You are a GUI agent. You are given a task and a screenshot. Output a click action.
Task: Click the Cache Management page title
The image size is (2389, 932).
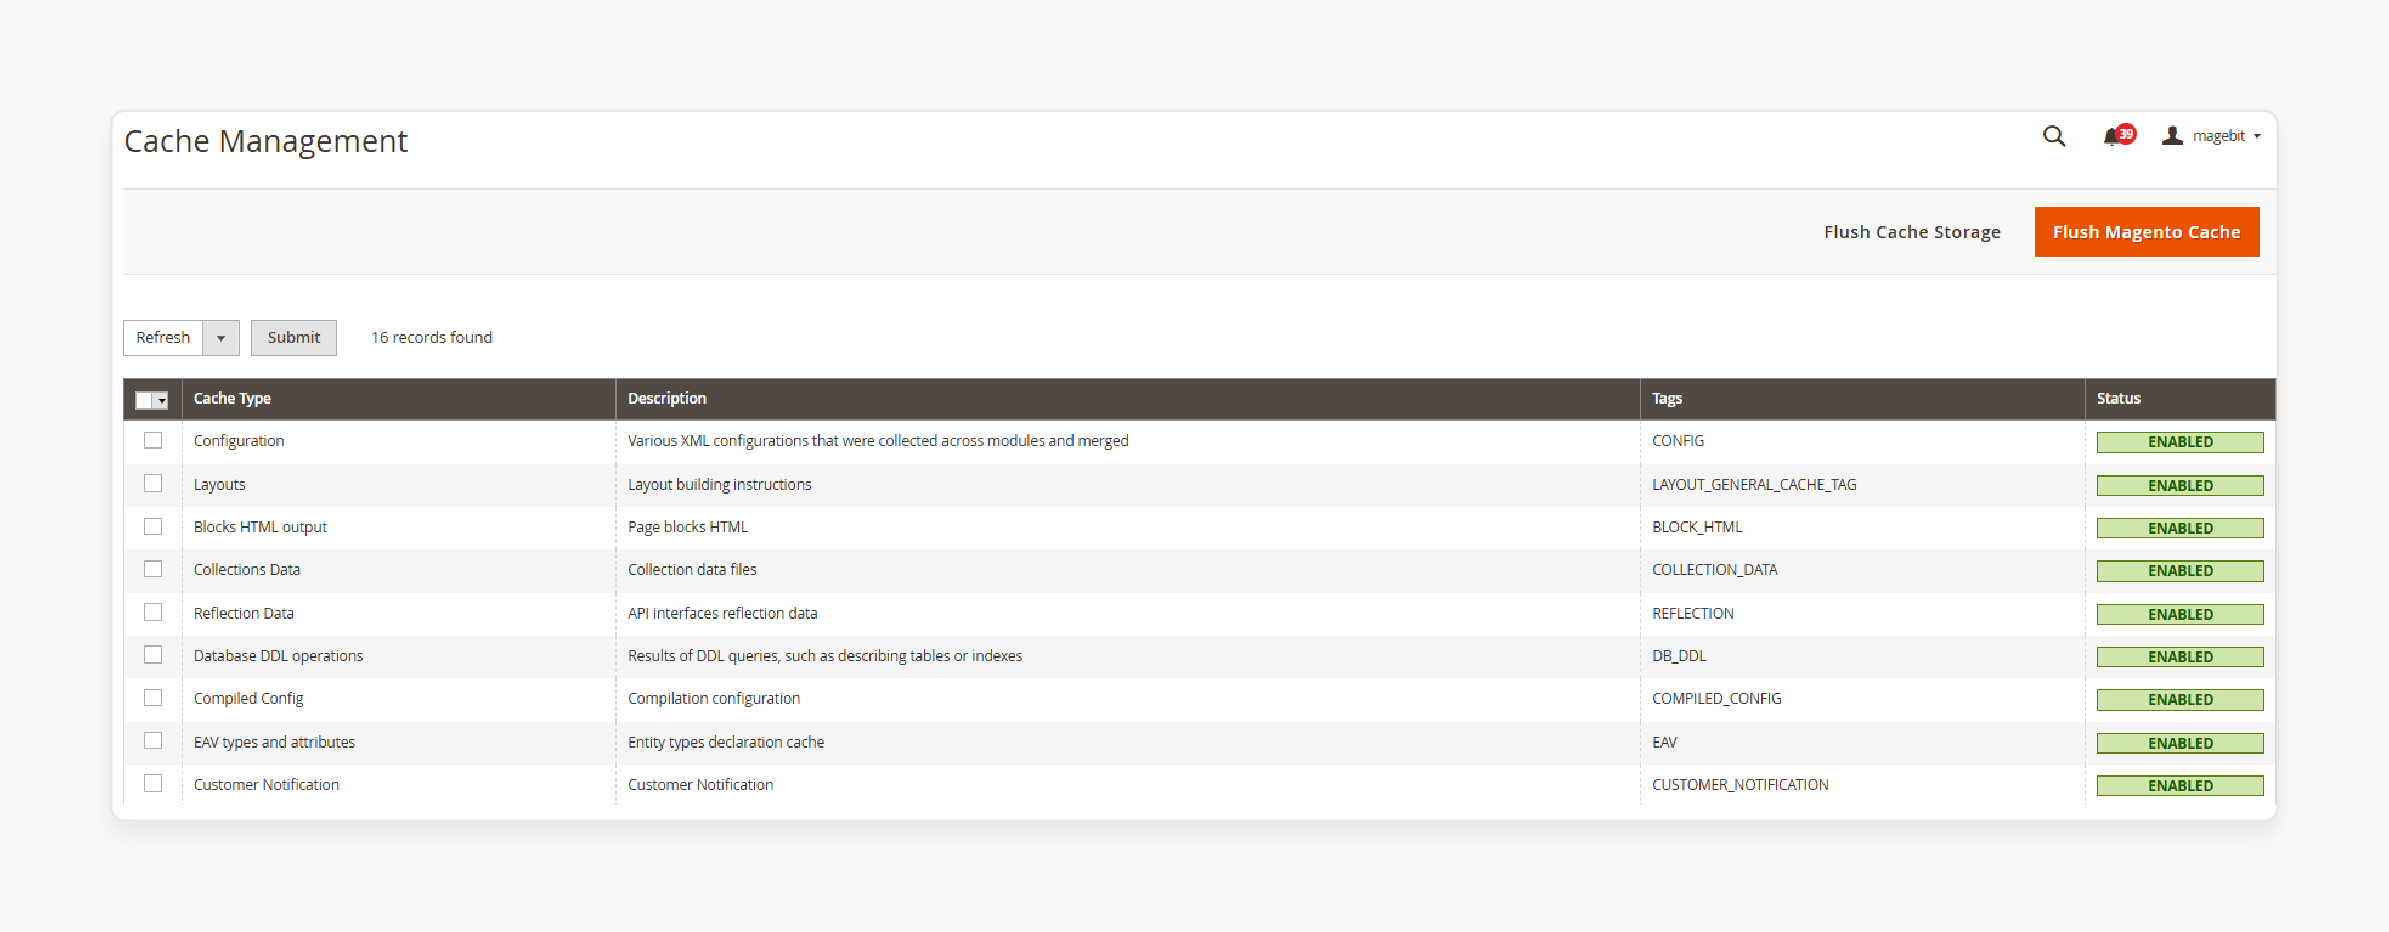266,142
